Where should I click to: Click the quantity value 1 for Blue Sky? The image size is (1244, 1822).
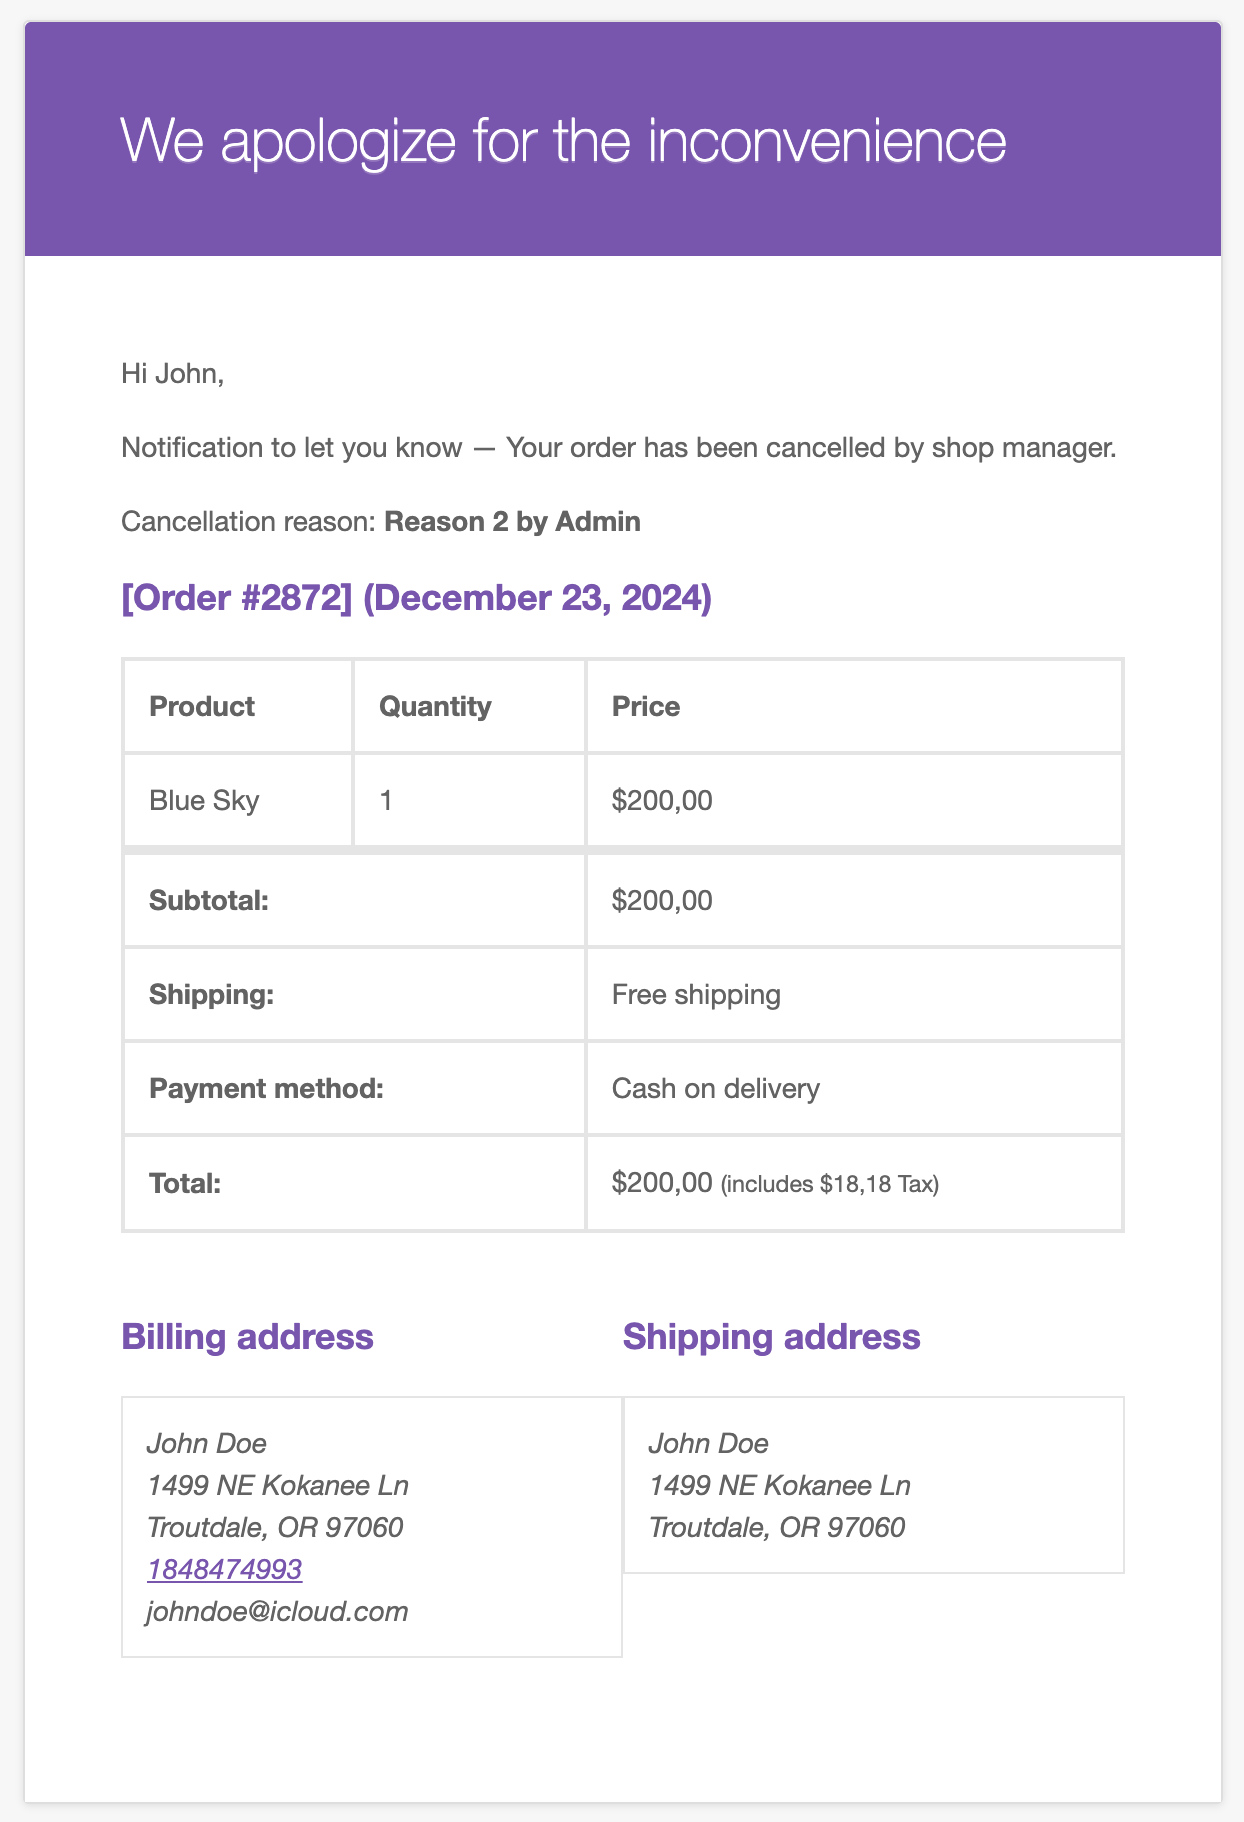[x=386, y=800]
